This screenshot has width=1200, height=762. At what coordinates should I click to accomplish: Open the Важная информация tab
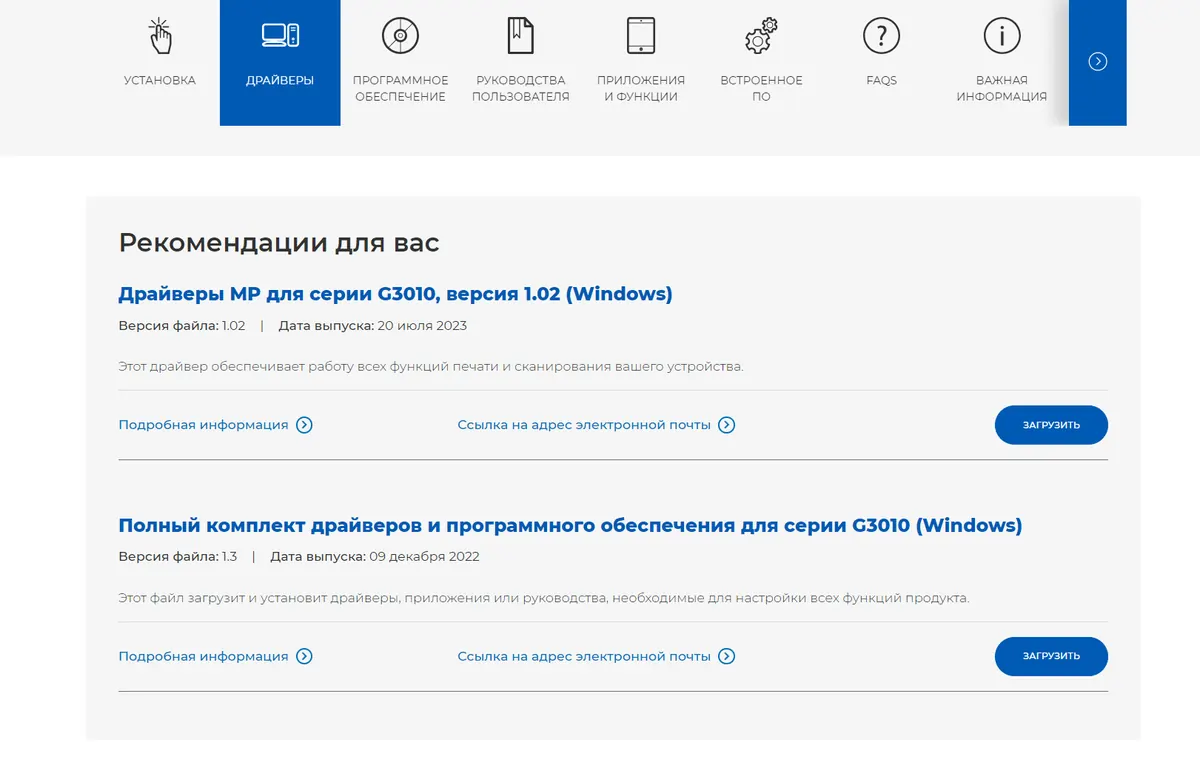1001,63
